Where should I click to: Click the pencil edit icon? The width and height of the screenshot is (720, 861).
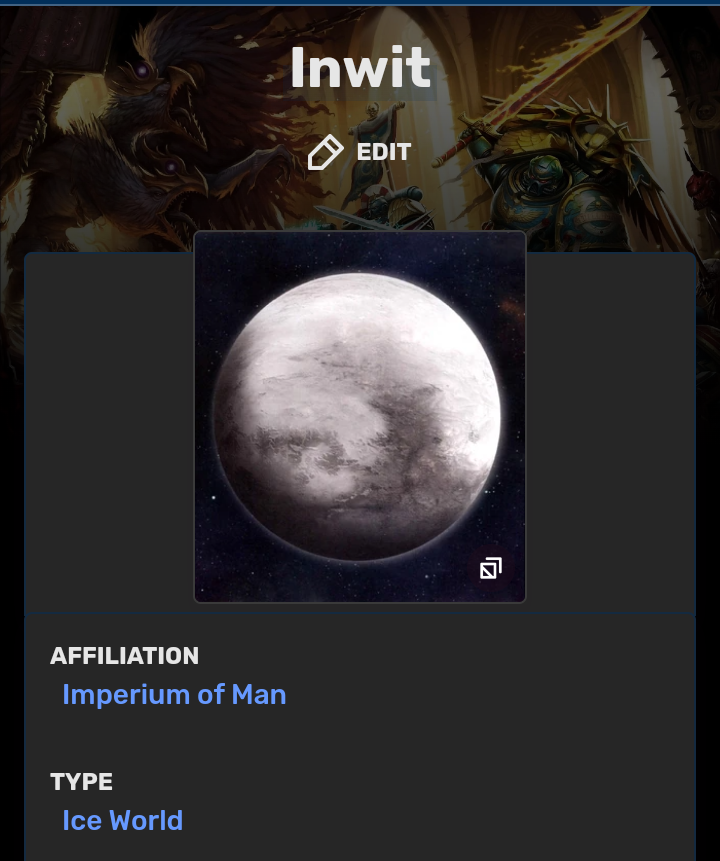(325, 152)
